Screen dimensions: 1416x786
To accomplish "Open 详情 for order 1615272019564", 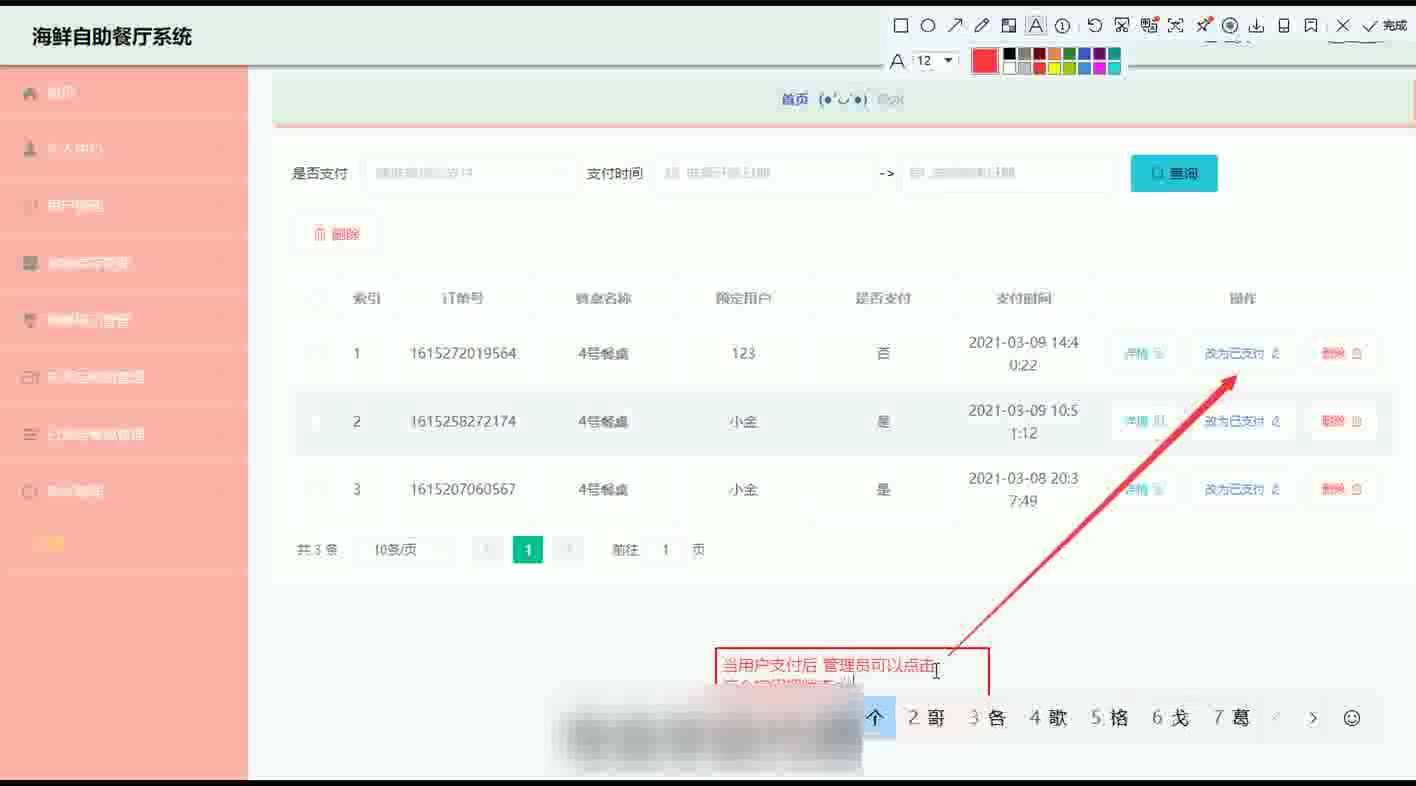I will coord(1143,354).
